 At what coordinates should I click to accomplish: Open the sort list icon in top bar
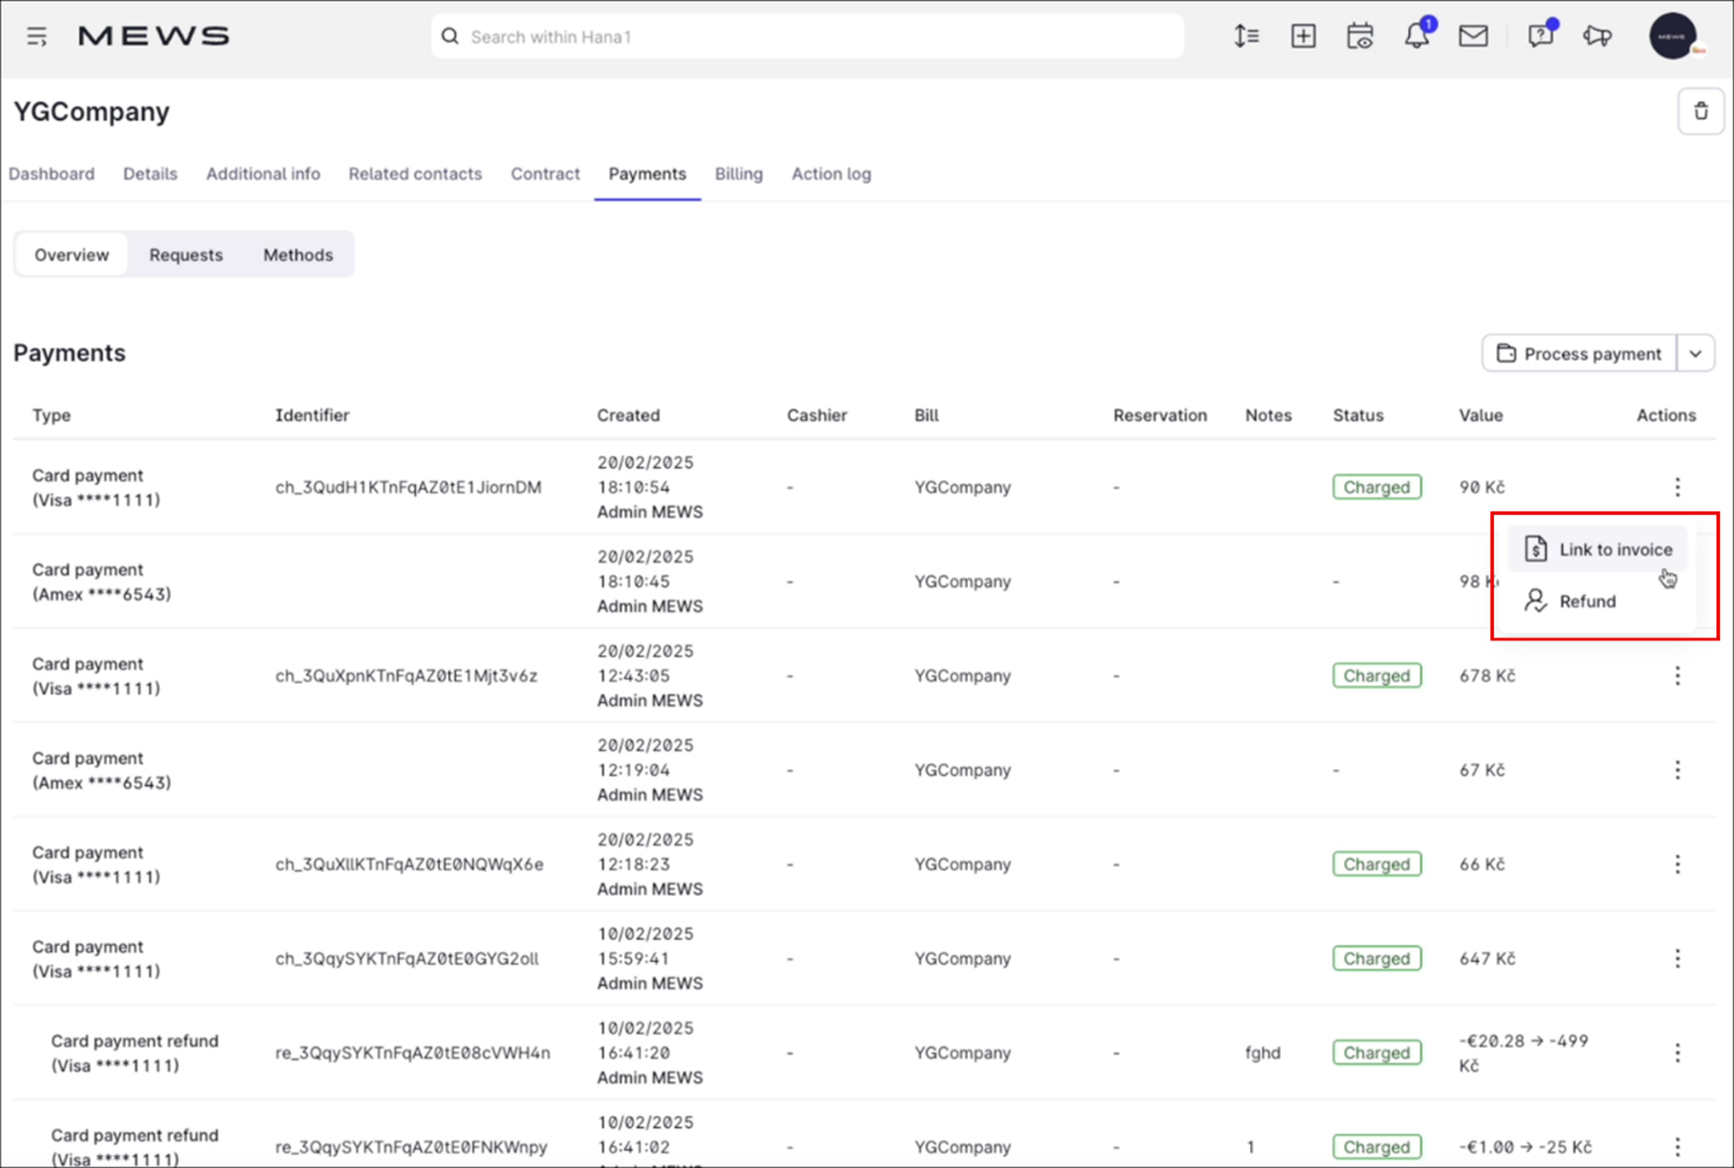pyautogui.click(x=1246, y=36)
